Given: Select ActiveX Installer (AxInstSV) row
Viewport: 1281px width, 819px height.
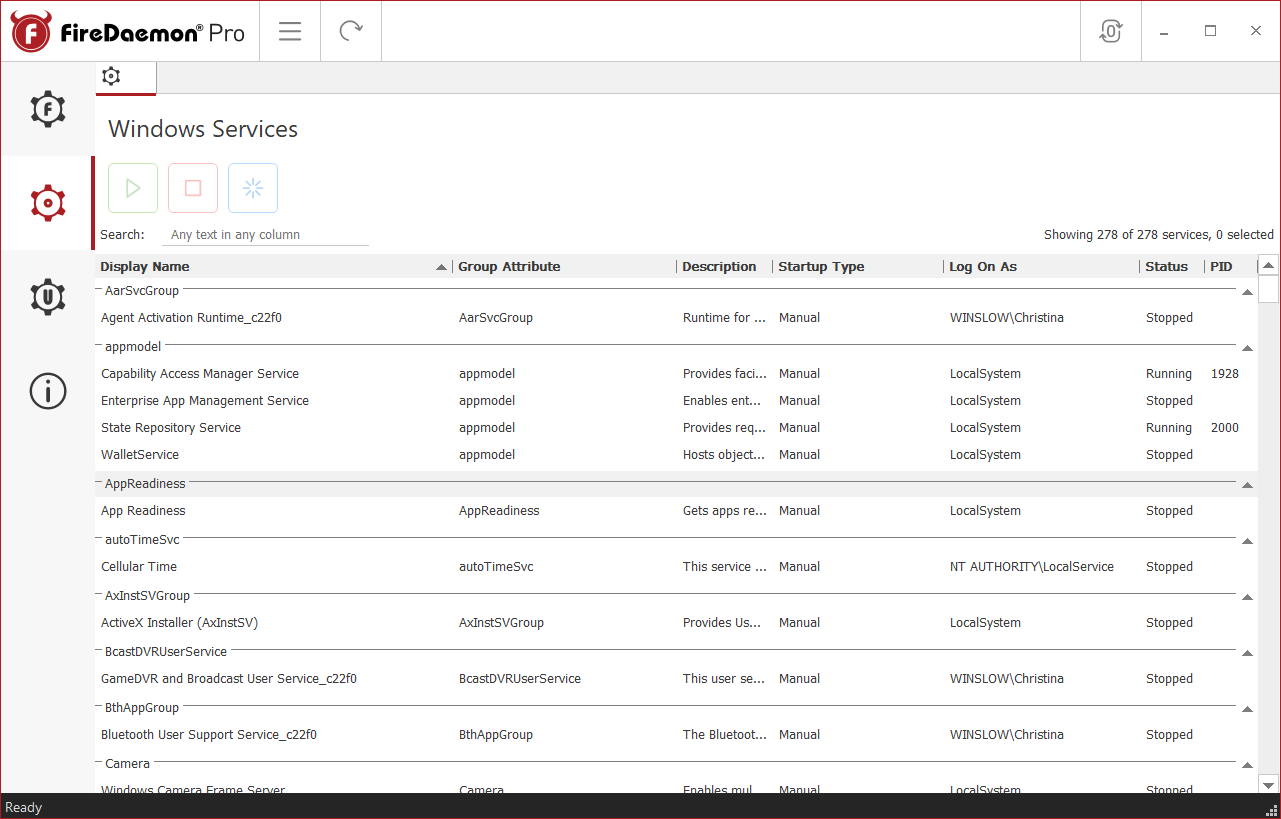Looking at the screenshot, I should point(676,623).
